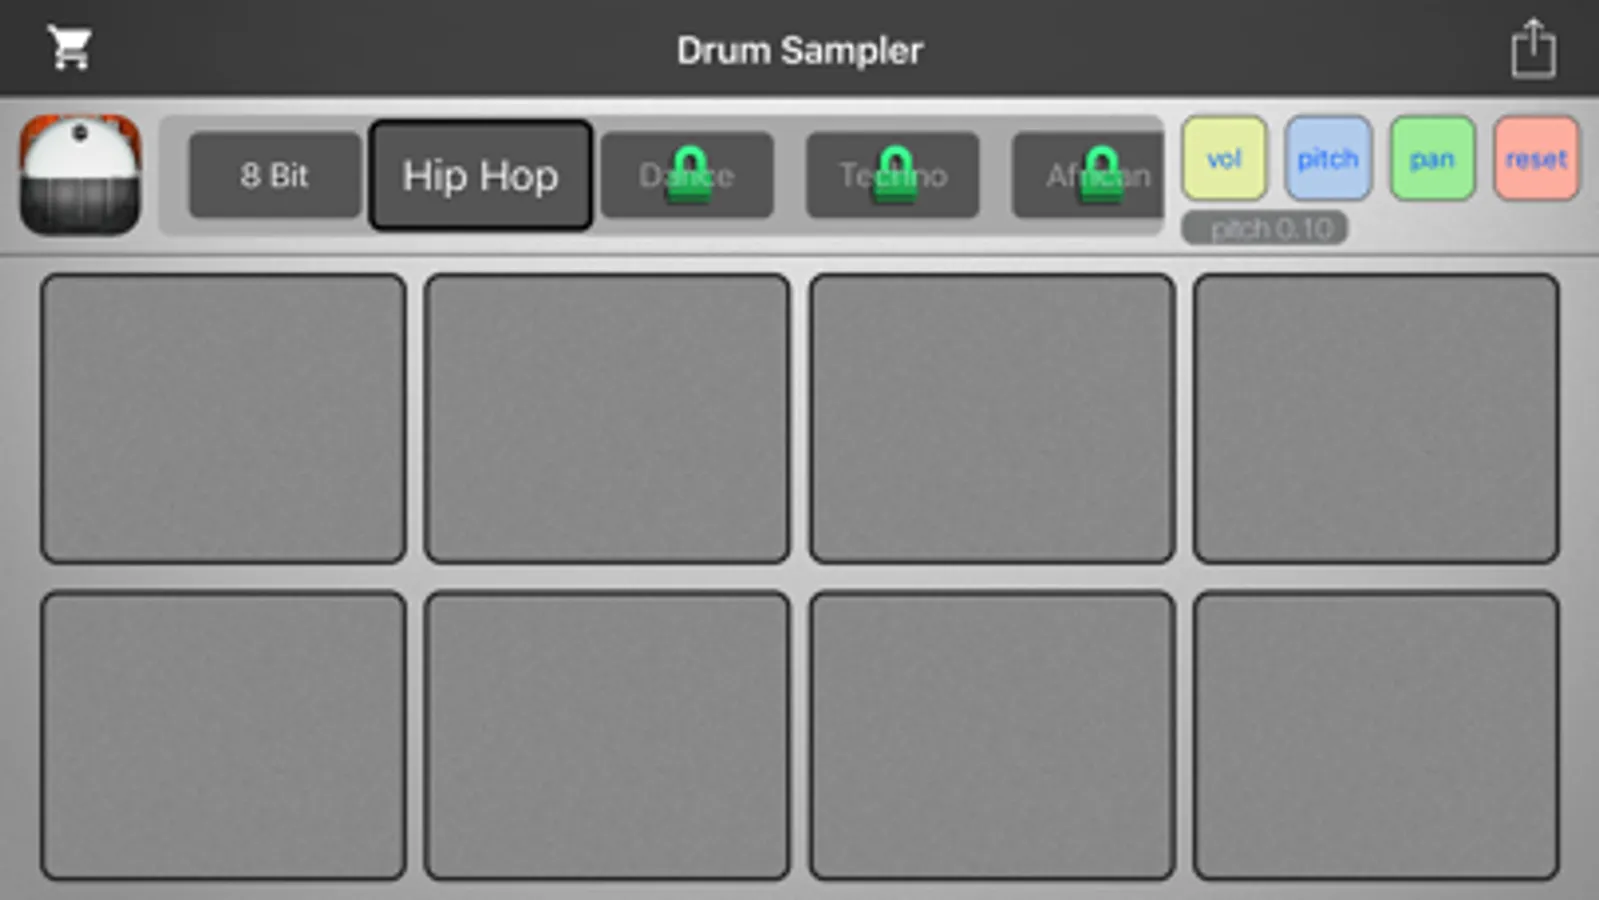Click the red reset button

[1536, 158]
